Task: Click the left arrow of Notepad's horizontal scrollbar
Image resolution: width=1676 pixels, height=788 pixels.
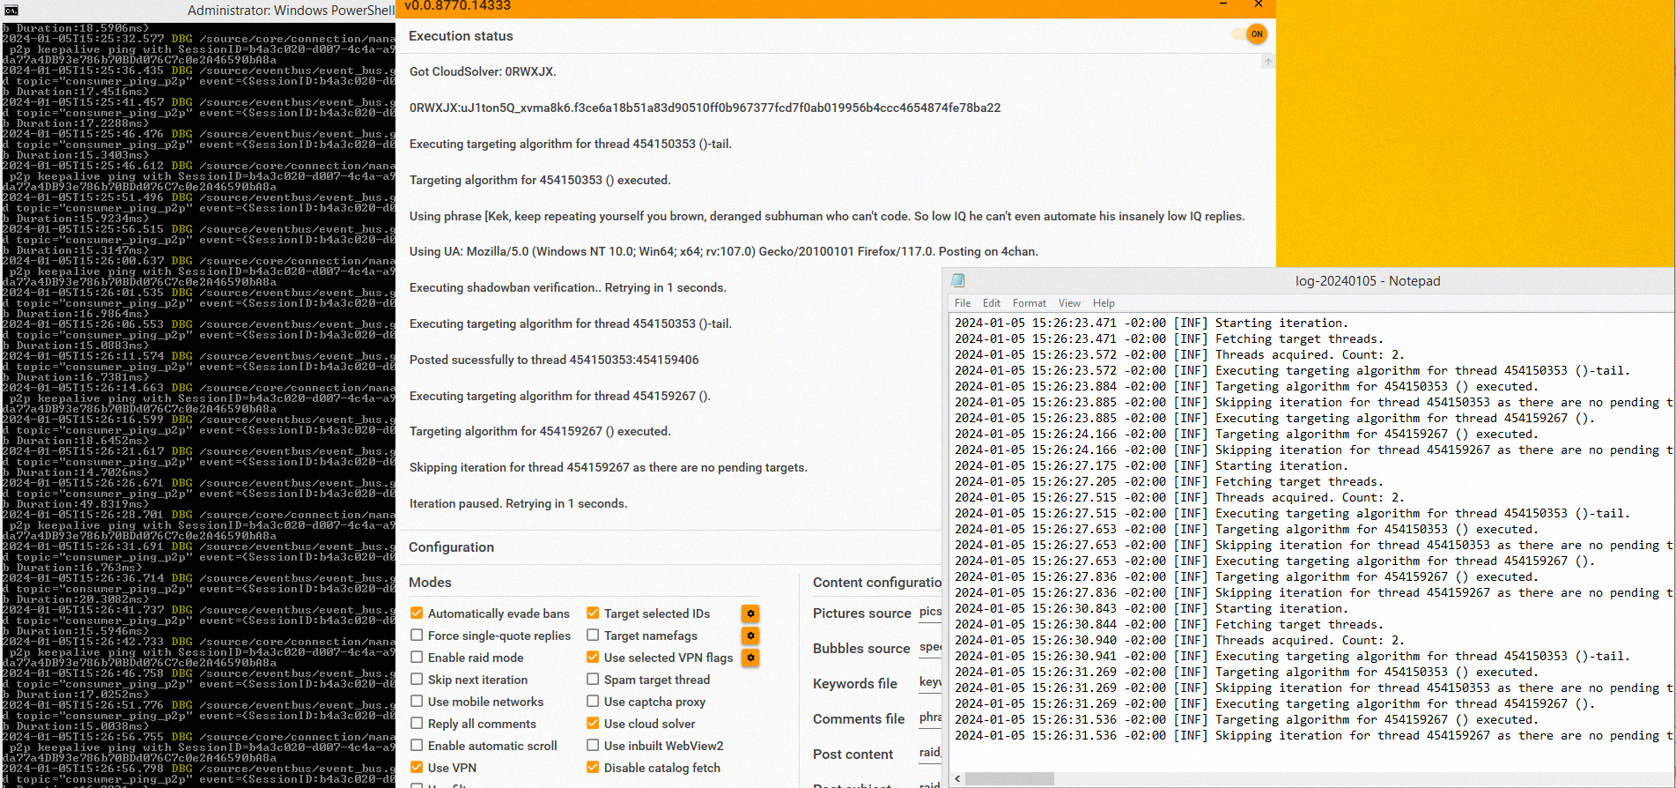Action: coord(958,778)
